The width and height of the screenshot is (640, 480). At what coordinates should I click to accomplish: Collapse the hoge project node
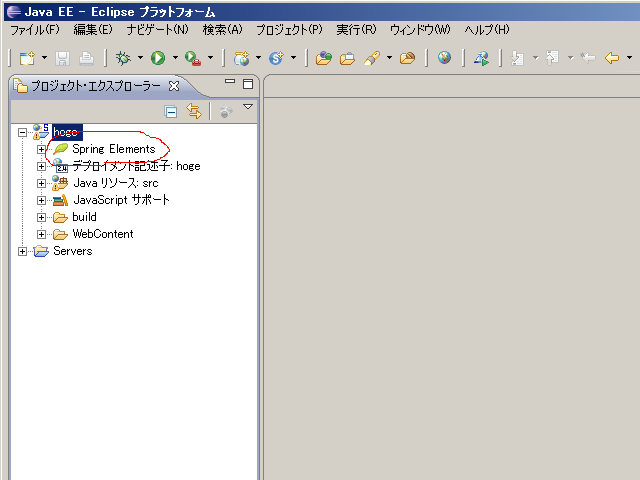[22, 132]
